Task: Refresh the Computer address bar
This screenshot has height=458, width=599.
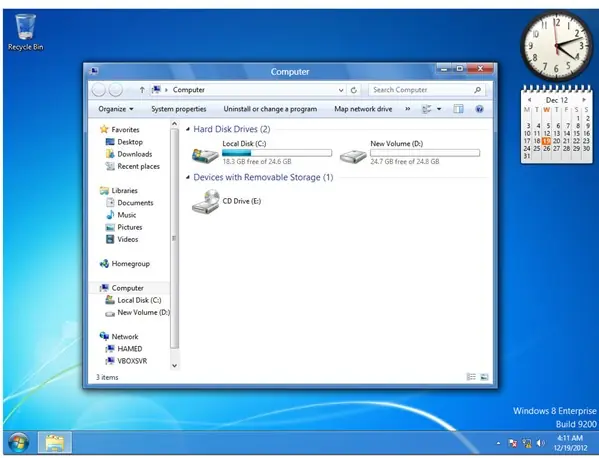Action: click(354, 90)
